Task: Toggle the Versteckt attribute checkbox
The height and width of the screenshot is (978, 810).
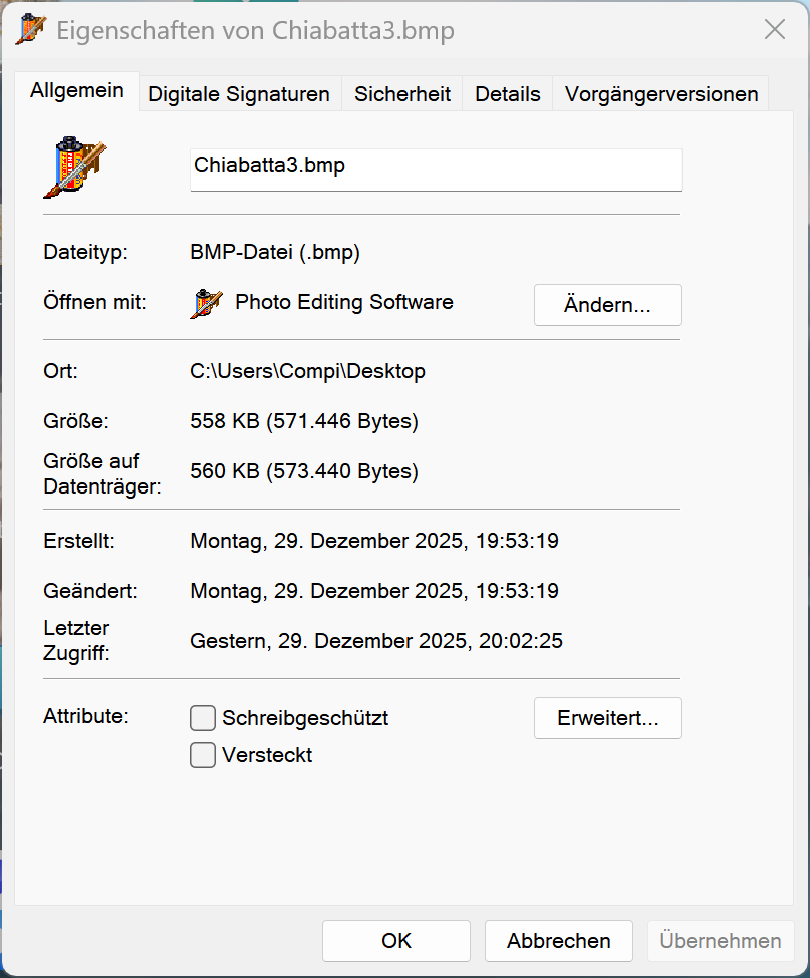Action: (203, 755)
